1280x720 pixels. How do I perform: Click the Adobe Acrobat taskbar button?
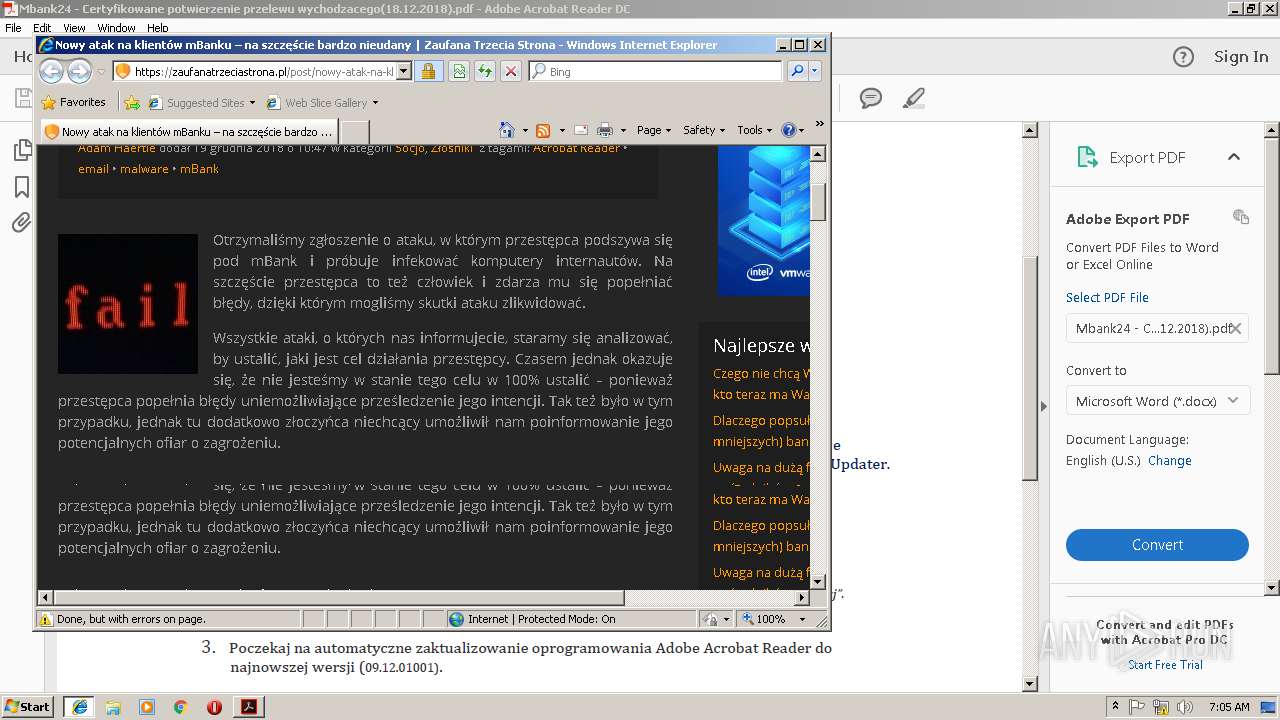pos(249,707)
